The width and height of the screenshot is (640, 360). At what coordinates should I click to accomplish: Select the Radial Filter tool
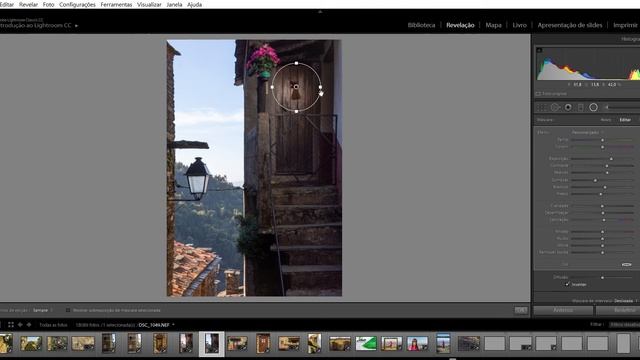click(593, 107)
